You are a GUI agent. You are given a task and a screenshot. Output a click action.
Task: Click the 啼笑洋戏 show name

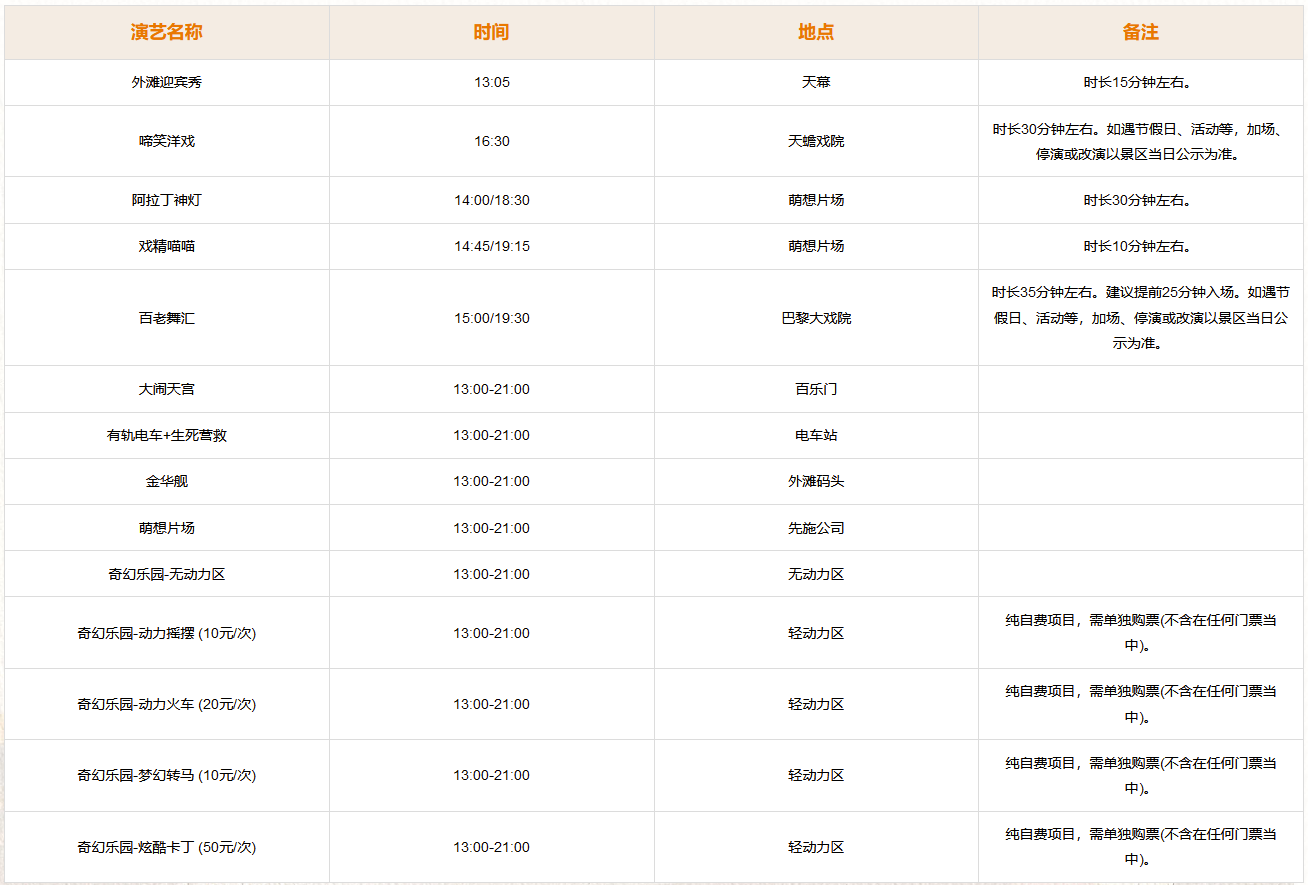166,141
